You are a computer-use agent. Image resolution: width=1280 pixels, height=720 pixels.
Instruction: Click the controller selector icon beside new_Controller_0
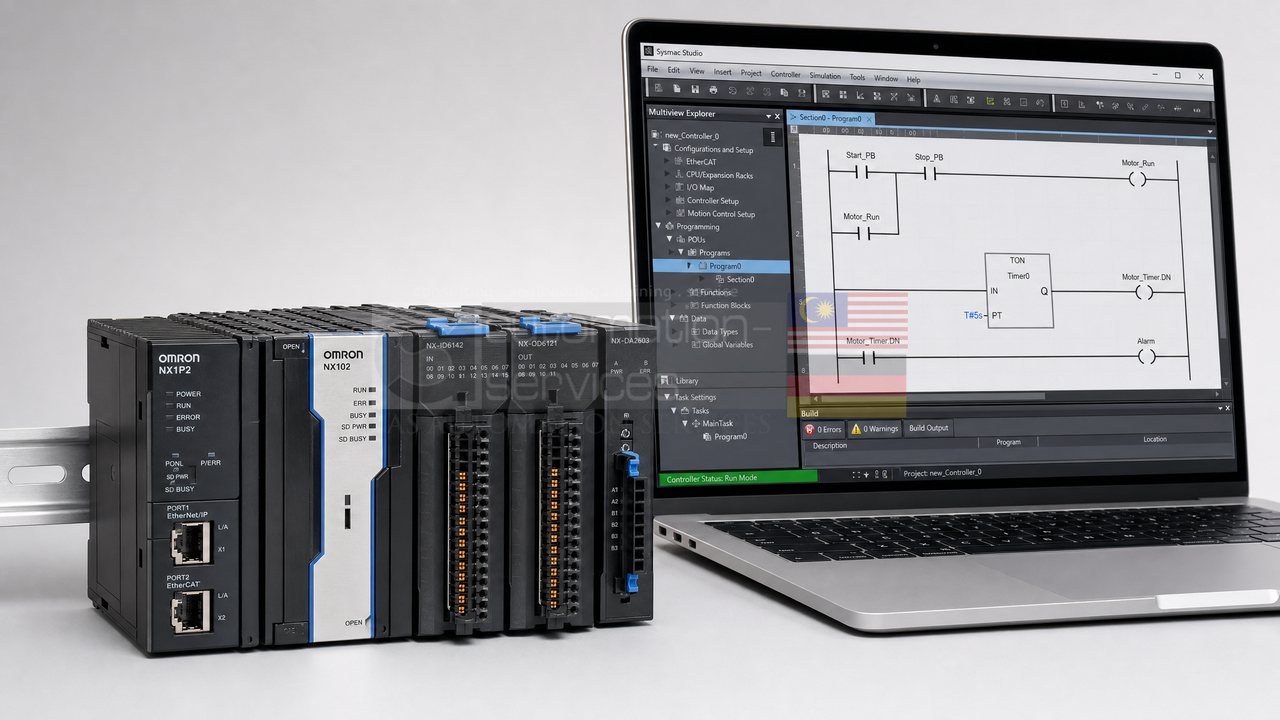pos(773,136)
